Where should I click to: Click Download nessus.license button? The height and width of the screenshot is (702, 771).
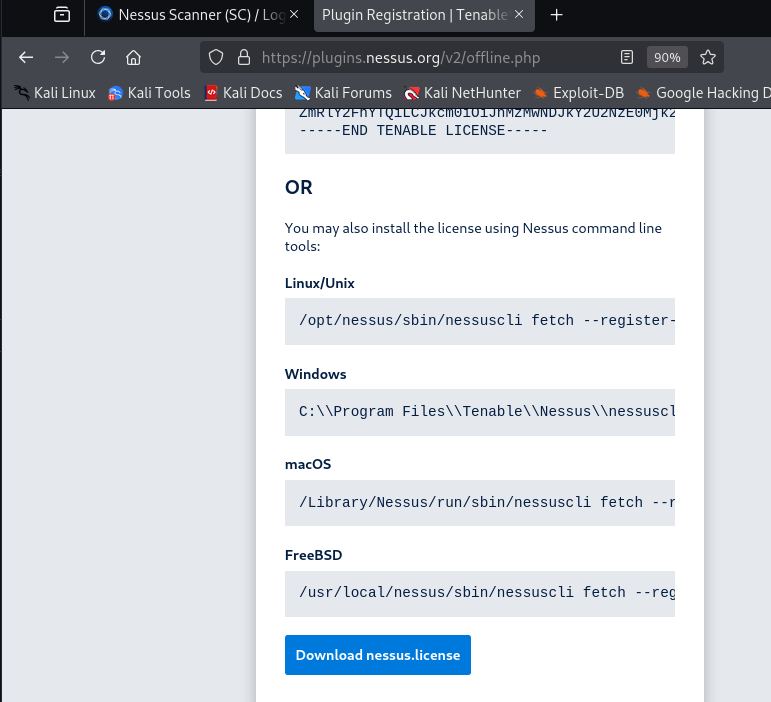click(x=377, y=655)
